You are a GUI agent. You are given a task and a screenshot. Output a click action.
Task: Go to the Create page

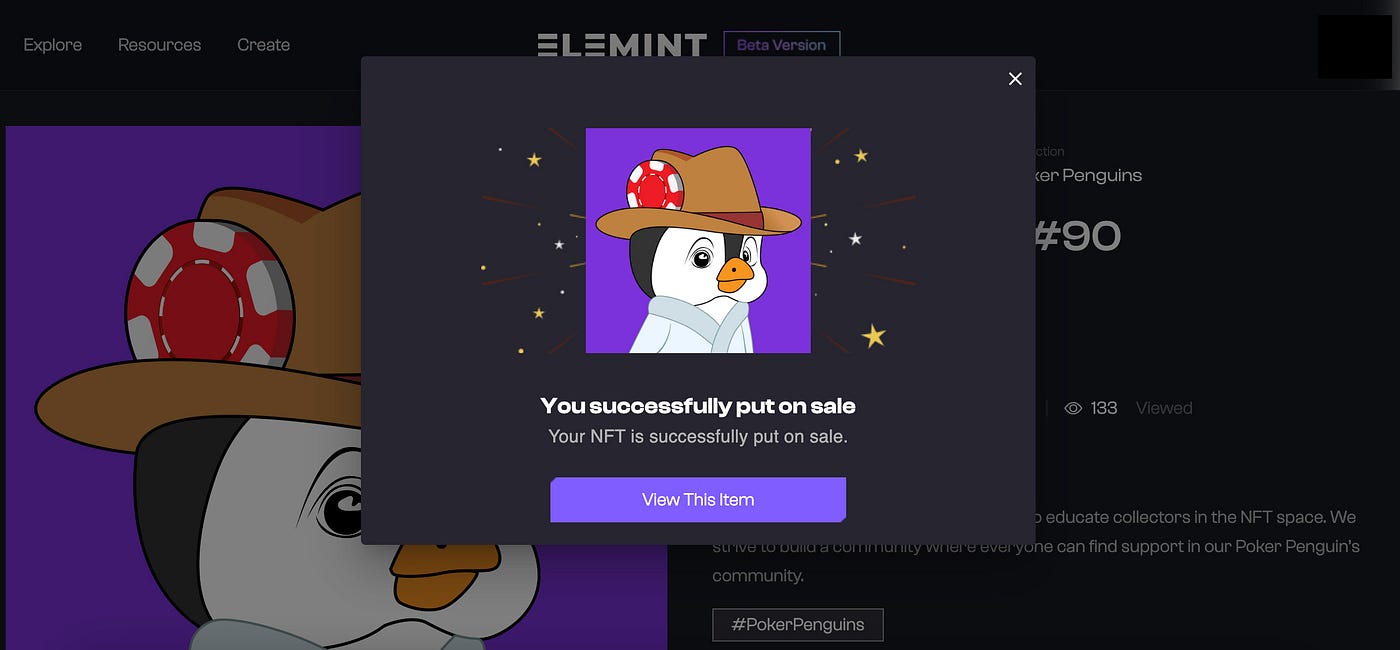coord(263,45)
